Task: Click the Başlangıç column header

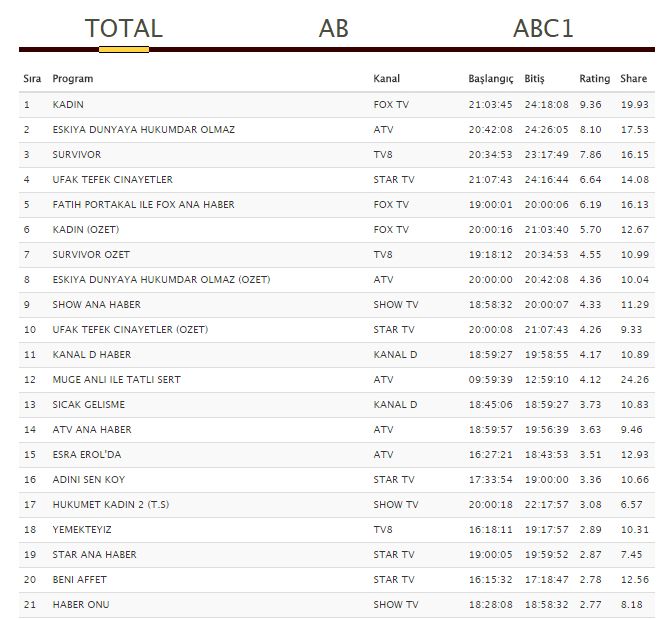Action: click(490, 79)
